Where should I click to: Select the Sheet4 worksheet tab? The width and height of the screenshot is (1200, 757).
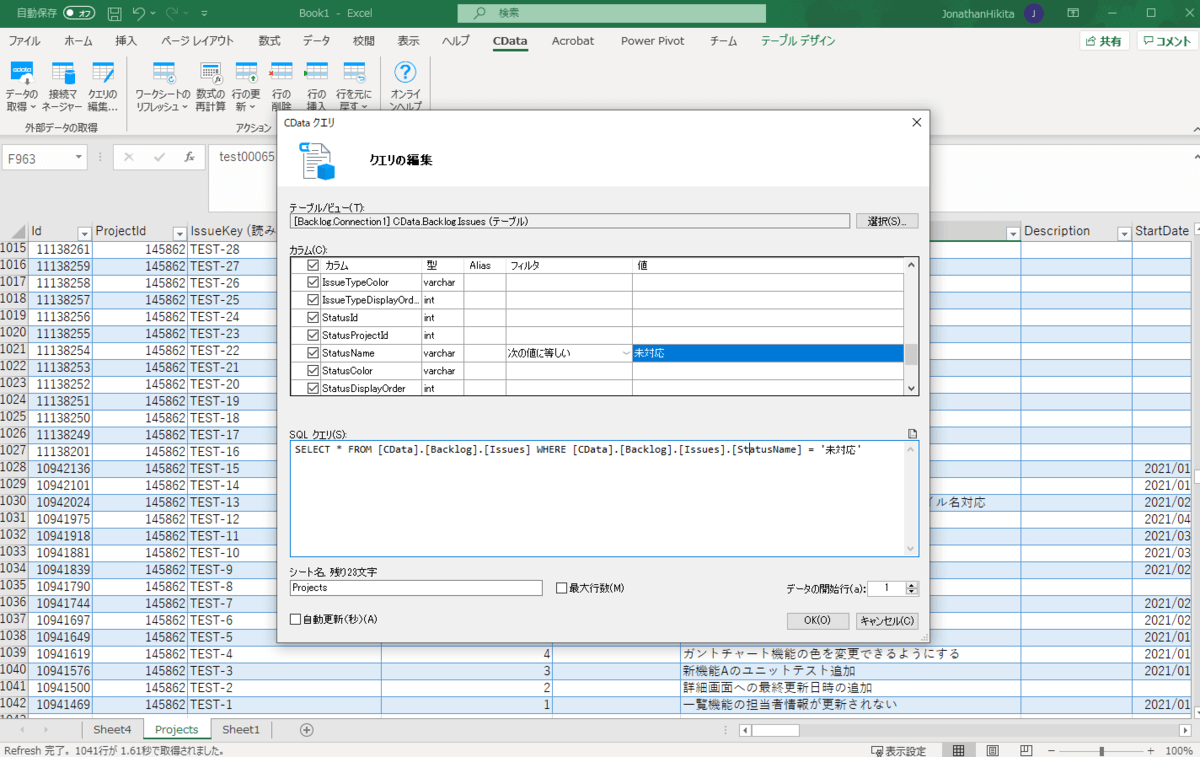click(112, 730)
